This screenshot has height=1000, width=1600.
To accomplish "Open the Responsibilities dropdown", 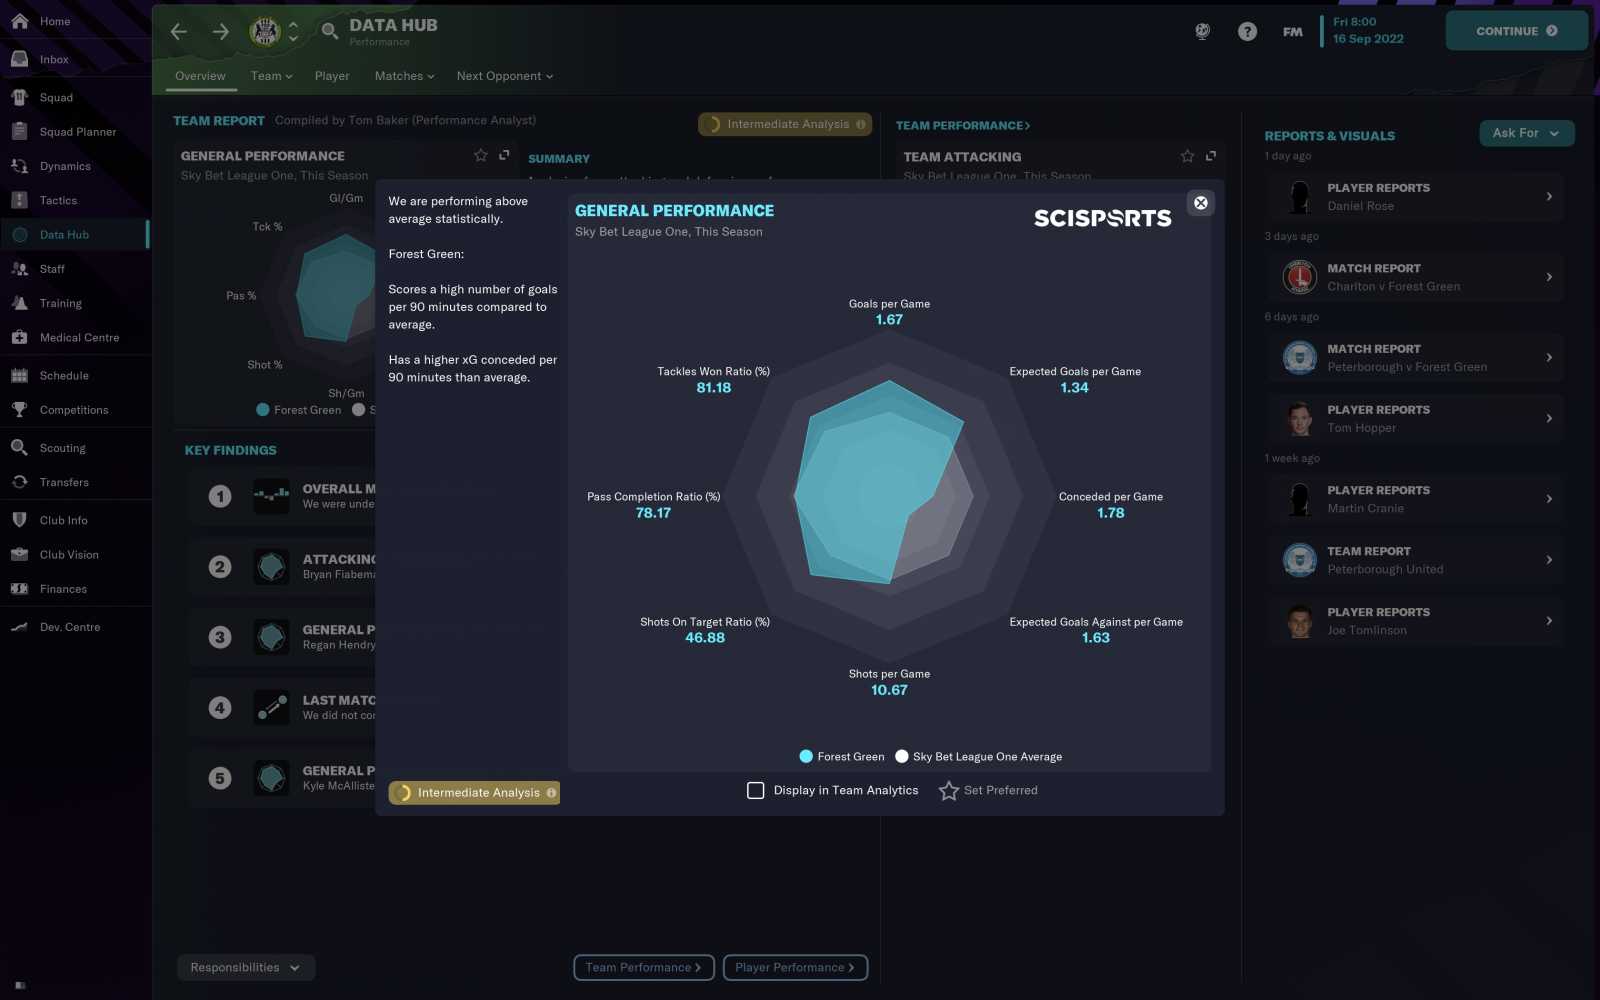I will (x=246, y=967).
